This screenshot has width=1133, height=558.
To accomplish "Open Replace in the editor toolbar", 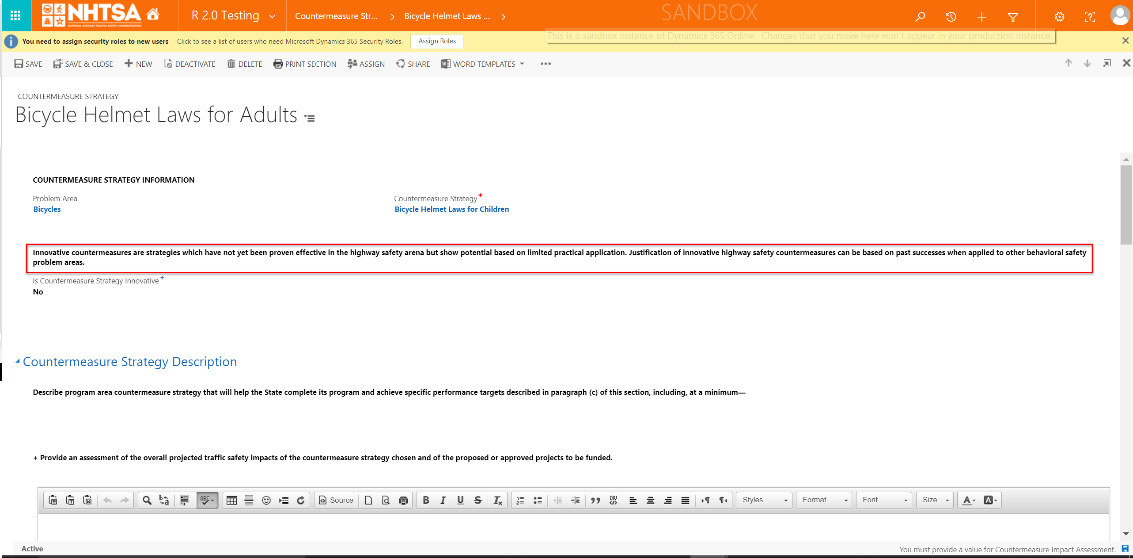I will pos(164,500).
